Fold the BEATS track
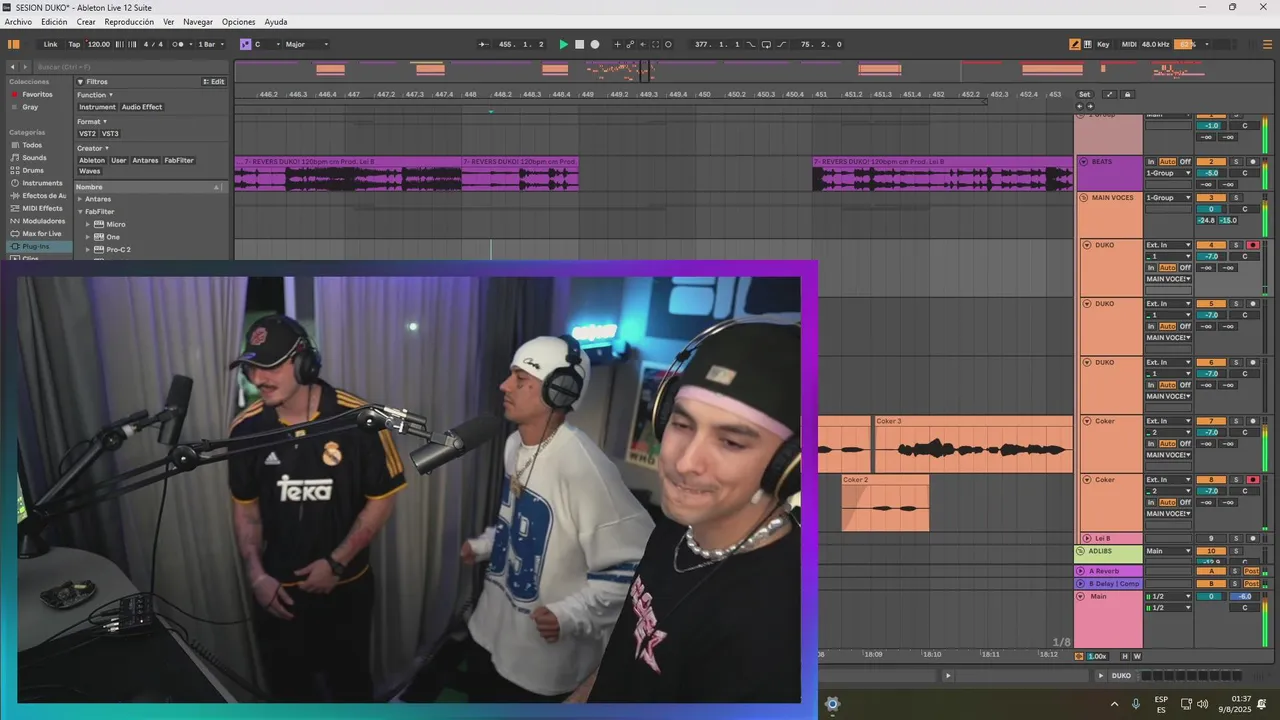The image size is (1280, 720). tap(1083, 161)
